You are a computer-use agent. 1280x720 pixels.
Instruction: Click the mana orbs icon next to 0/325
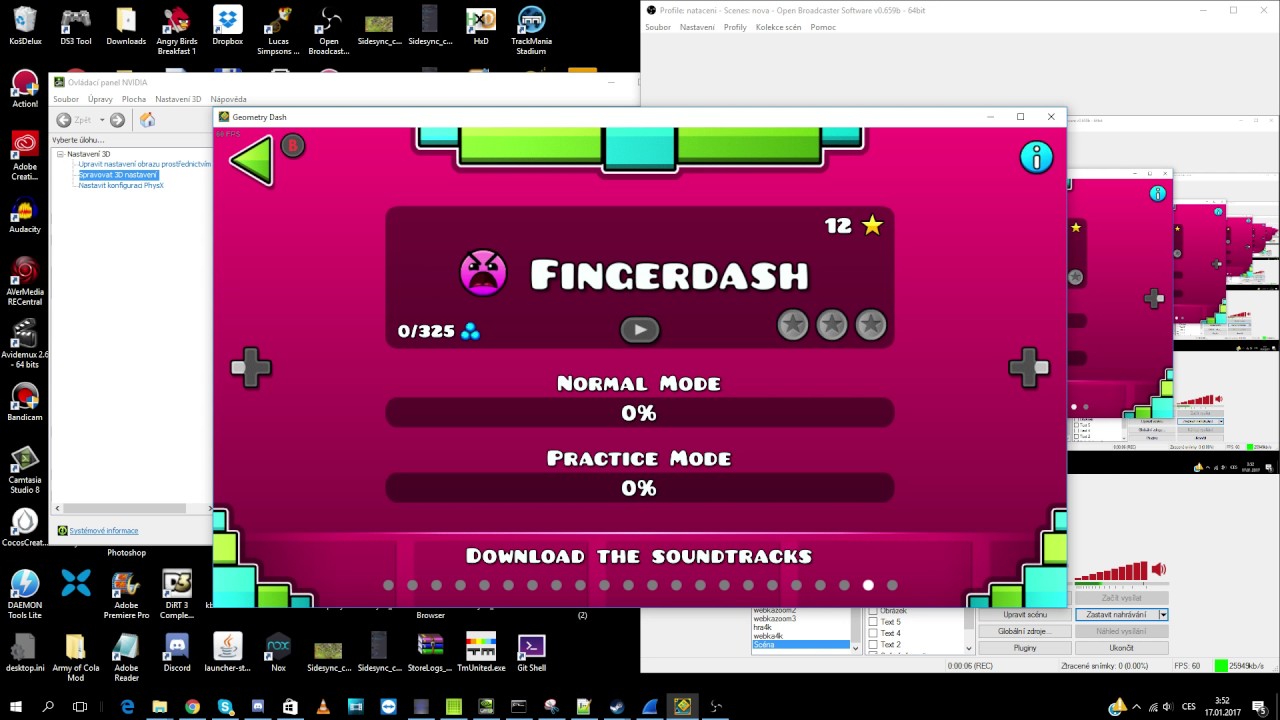point(470,331)
